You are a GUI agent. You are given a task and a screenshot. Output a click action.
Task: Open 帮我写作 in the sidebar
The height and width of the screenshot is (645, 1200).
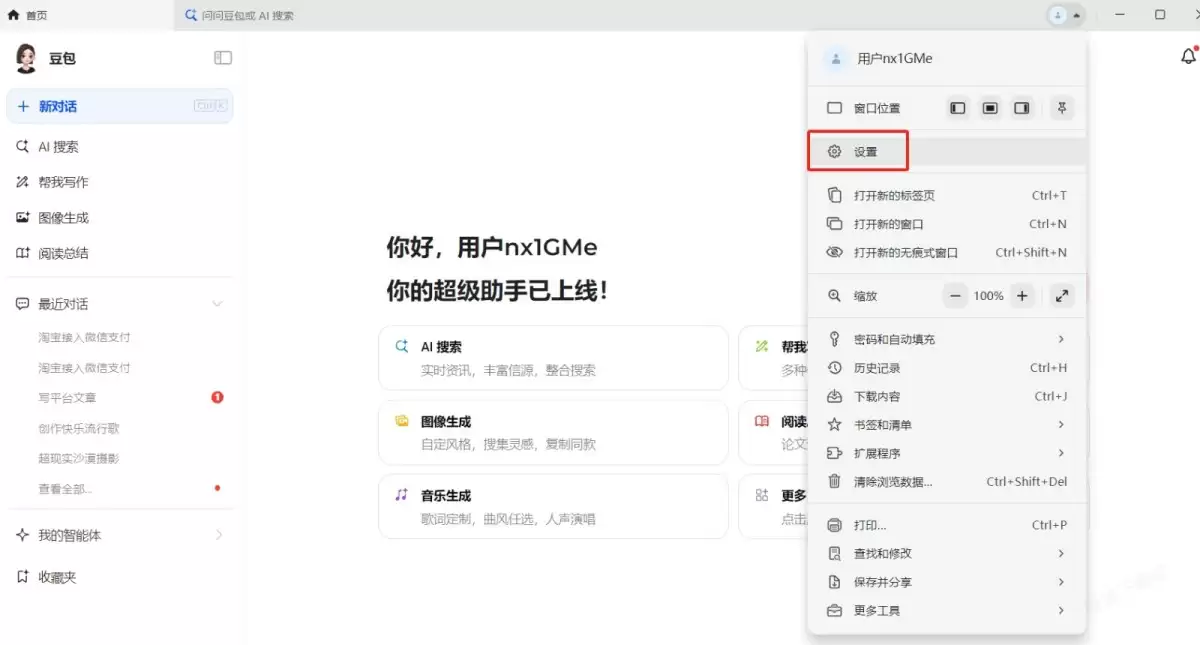[120, 182]
